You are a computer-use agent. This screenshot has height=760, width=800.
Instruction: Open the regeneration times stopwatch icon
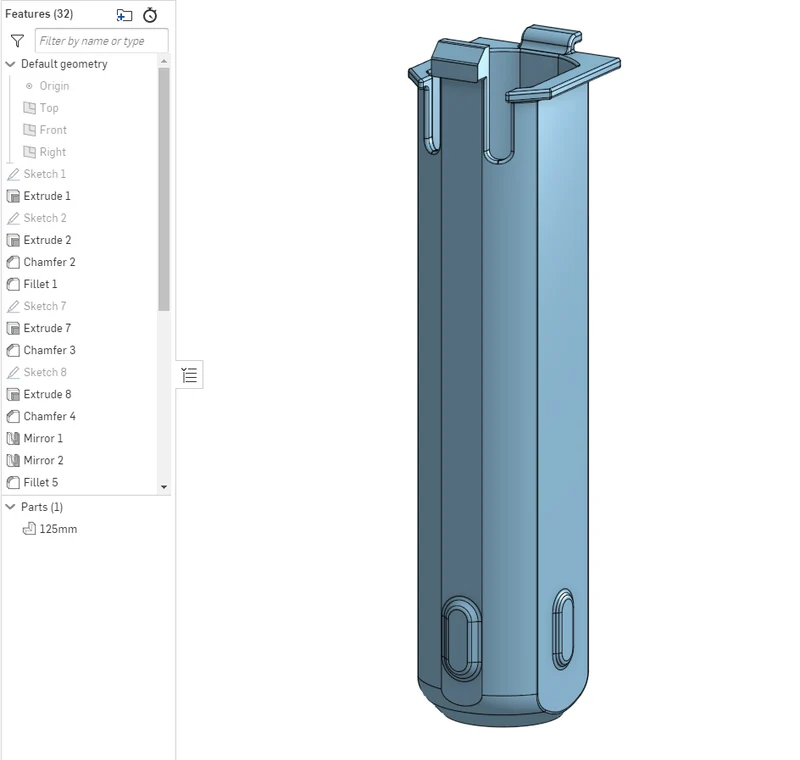click(150, 15)
